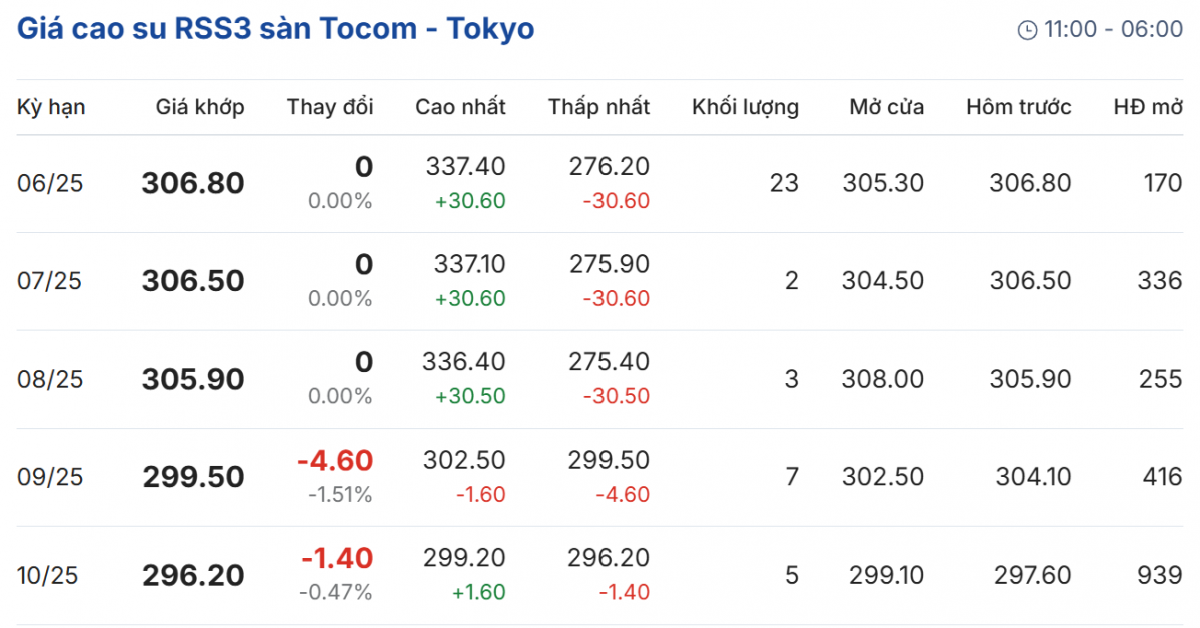Sort by the Khối lượng column header
This screenshot has width=1200, height=628.
coord(745,107)
